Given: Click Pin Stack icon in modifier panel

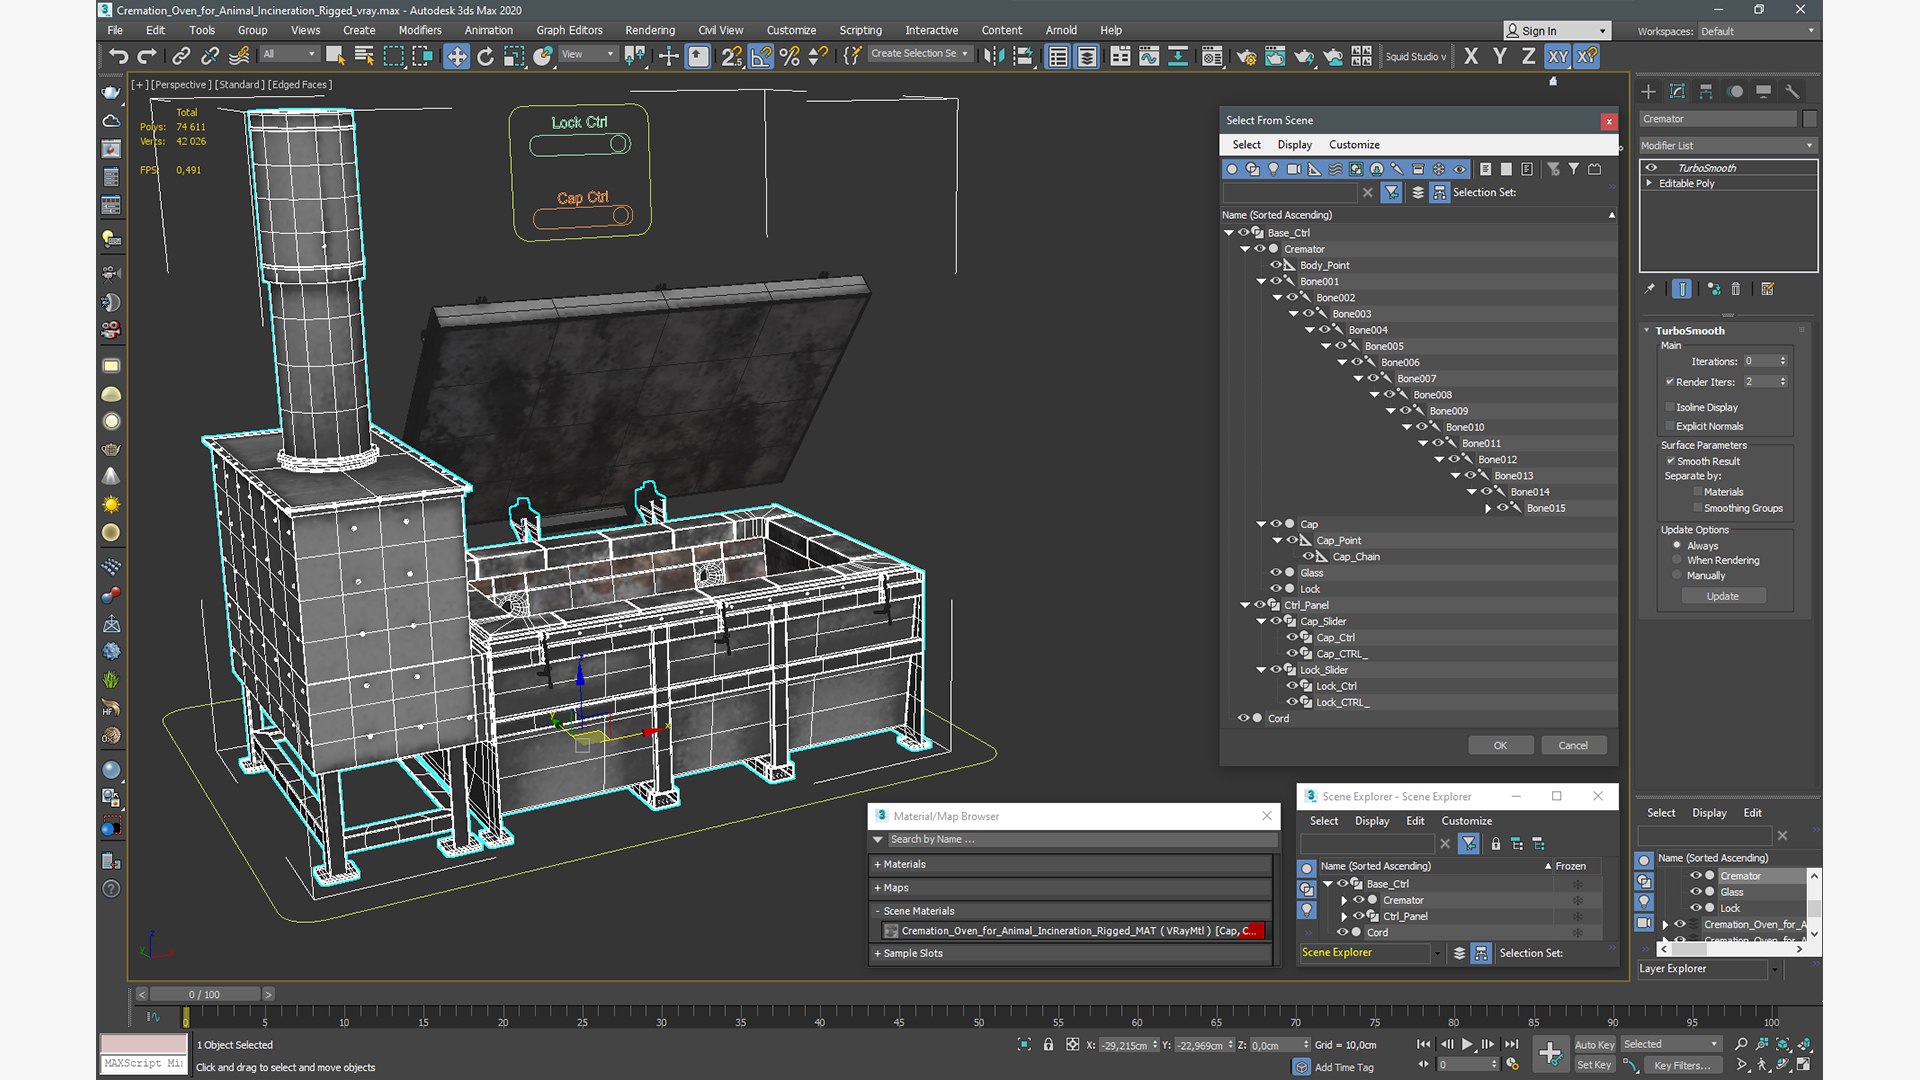Looking at the screenshot, I should (x=1650, y=289).
